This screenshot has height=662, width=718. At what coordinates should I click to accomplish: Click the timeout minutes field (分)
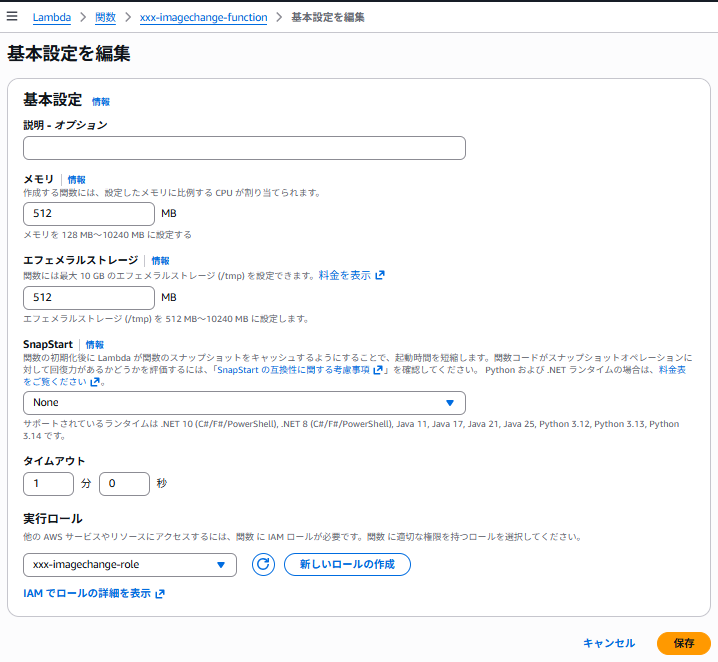(x=49, y=484)
